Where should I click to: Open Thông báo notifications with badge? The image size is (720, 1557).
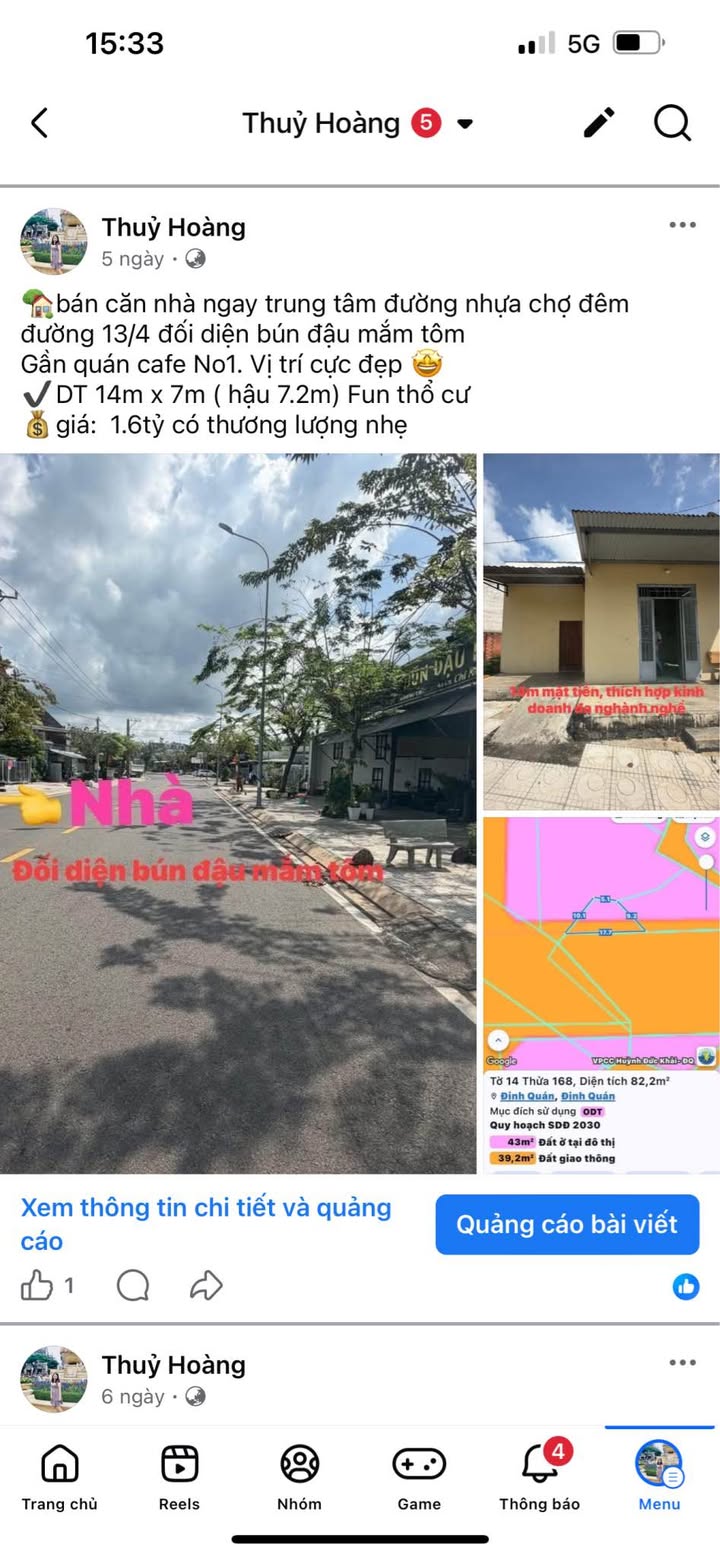[540, 1476]
